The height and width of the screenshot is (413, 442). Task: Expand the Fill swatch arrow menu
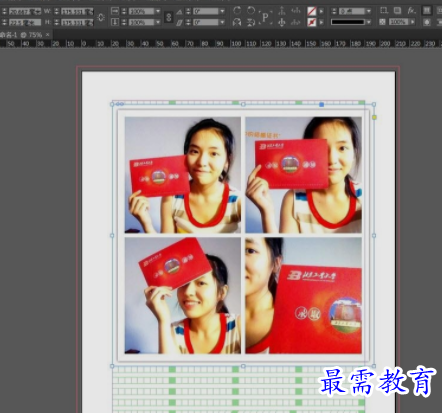[x=321, y=11]
